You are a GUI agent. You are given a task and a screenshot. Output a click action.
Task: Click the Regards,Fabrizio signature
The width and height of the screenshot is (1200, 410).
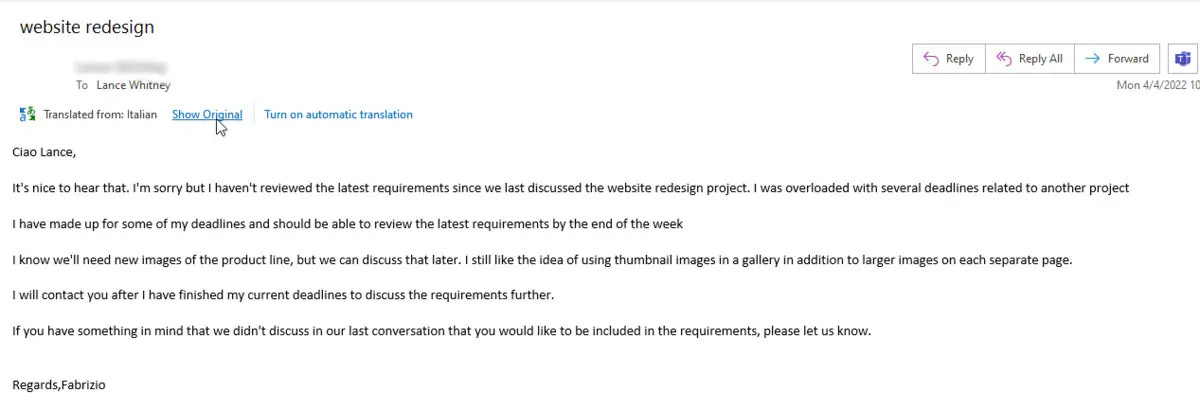58,385
